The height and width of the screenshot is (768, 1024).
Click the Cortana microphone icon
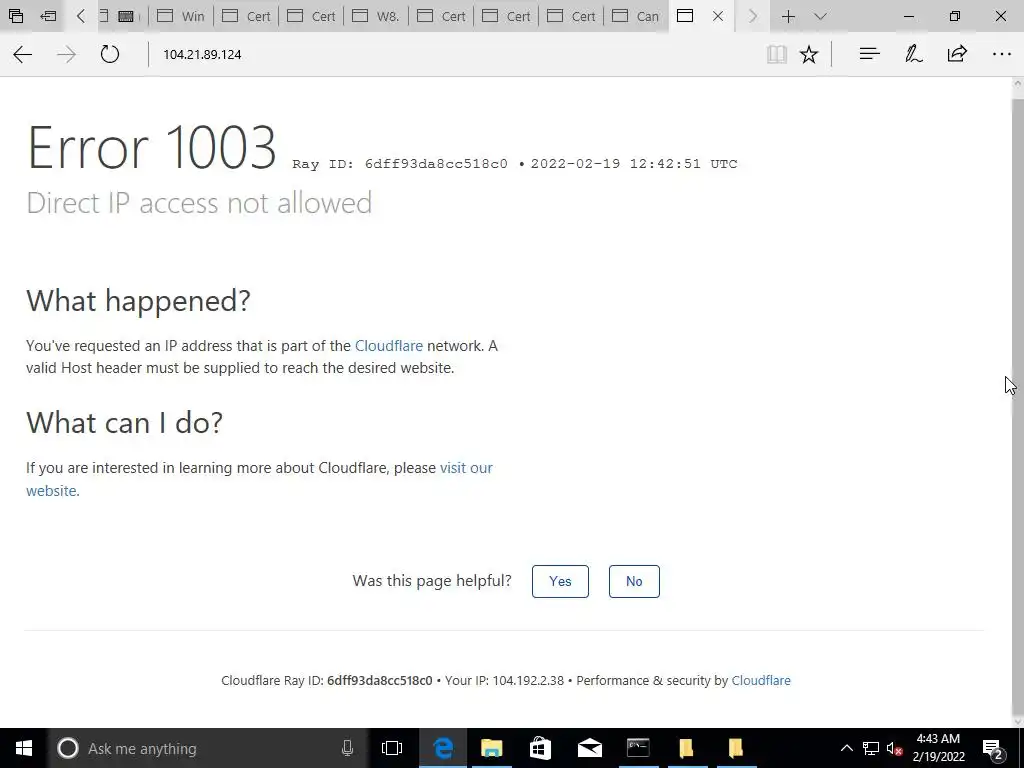coord(347,748)
